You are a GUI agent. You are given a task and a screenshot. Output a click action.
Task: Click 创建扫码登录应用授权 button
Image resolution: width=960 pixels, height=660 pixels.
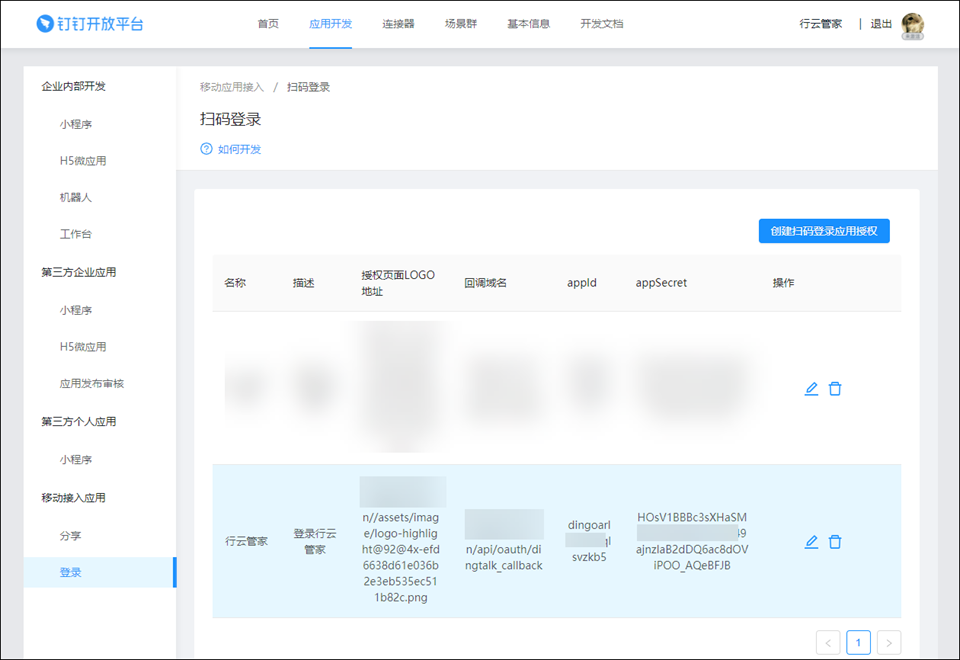click(x=823, y=231)
